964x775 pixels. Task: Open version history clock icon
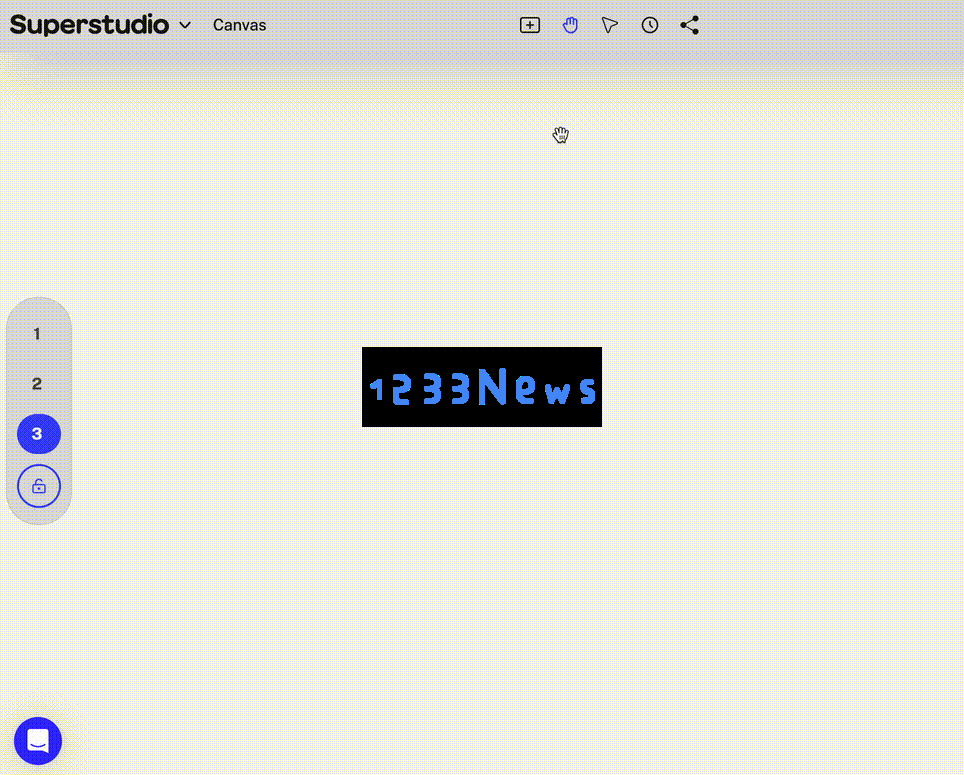(x=650, y=25)
